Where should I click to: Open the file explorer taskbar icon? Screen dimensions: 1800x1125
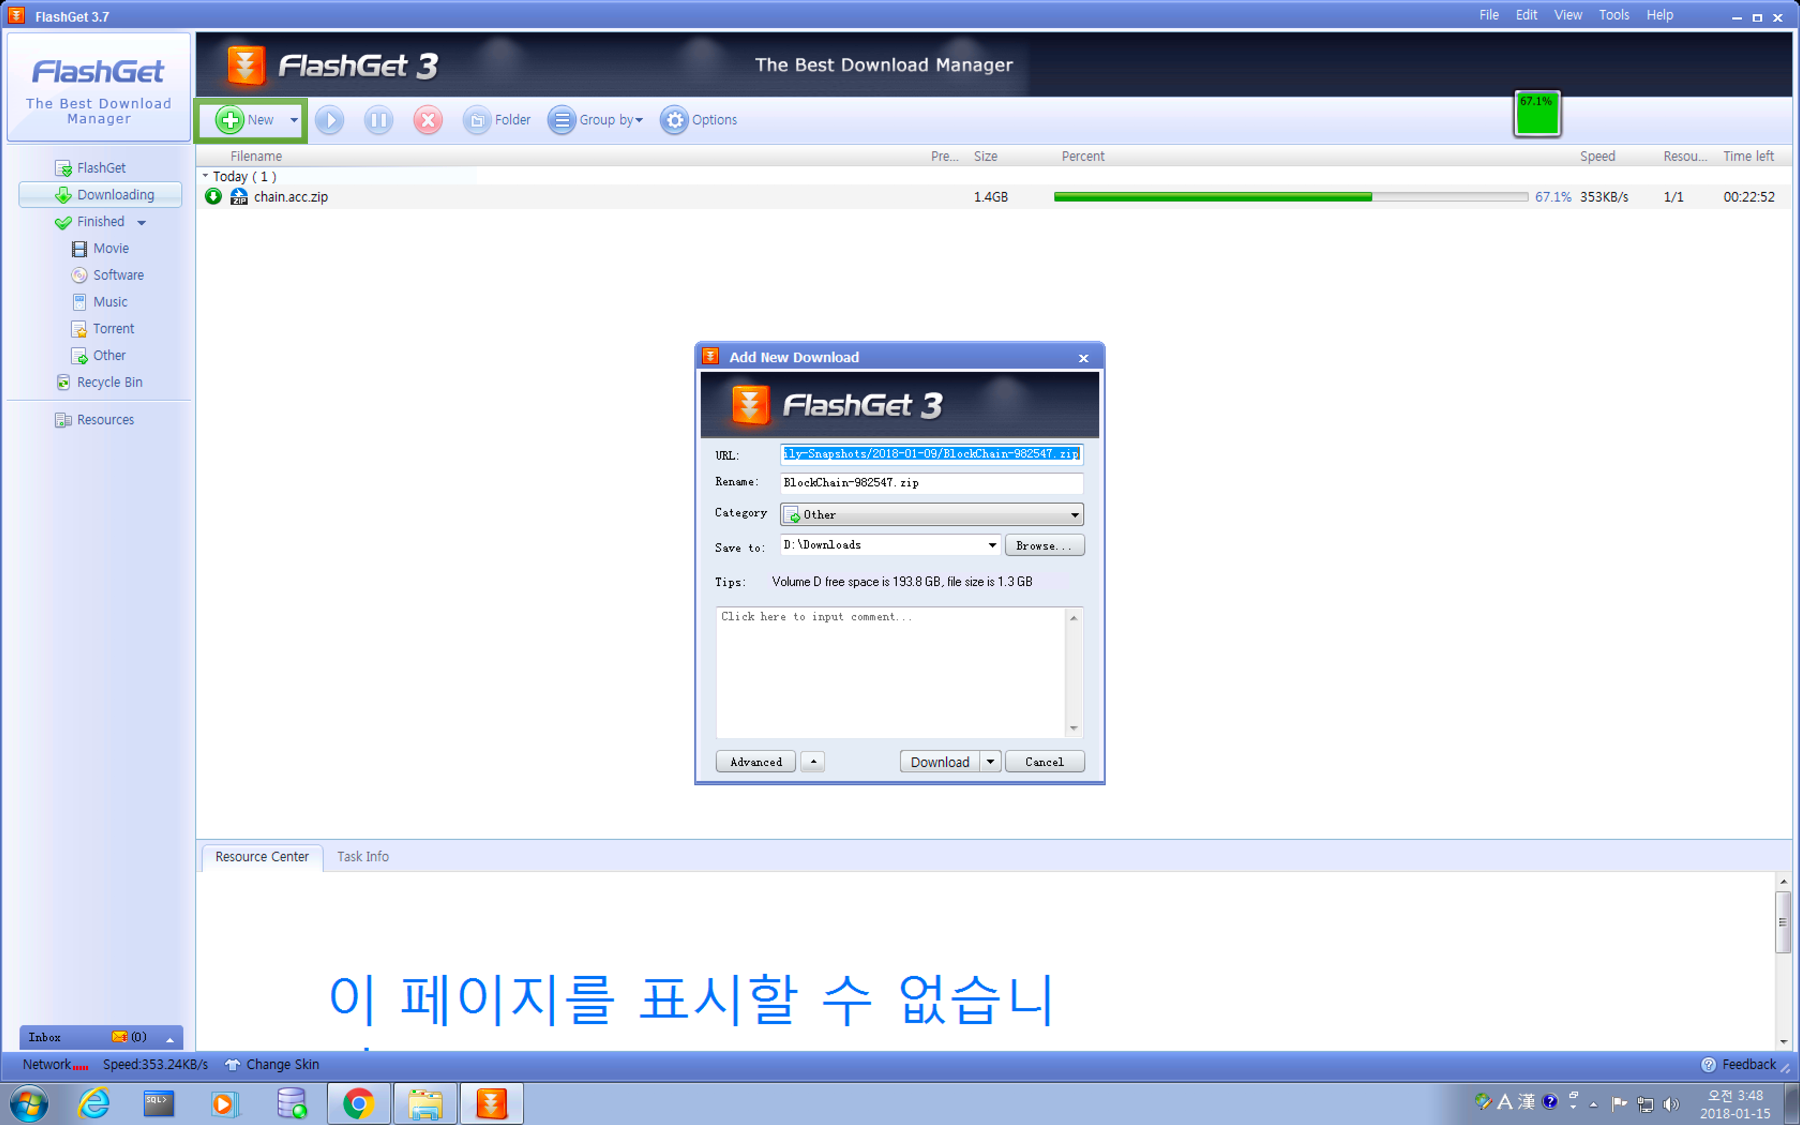(425, 1104)
